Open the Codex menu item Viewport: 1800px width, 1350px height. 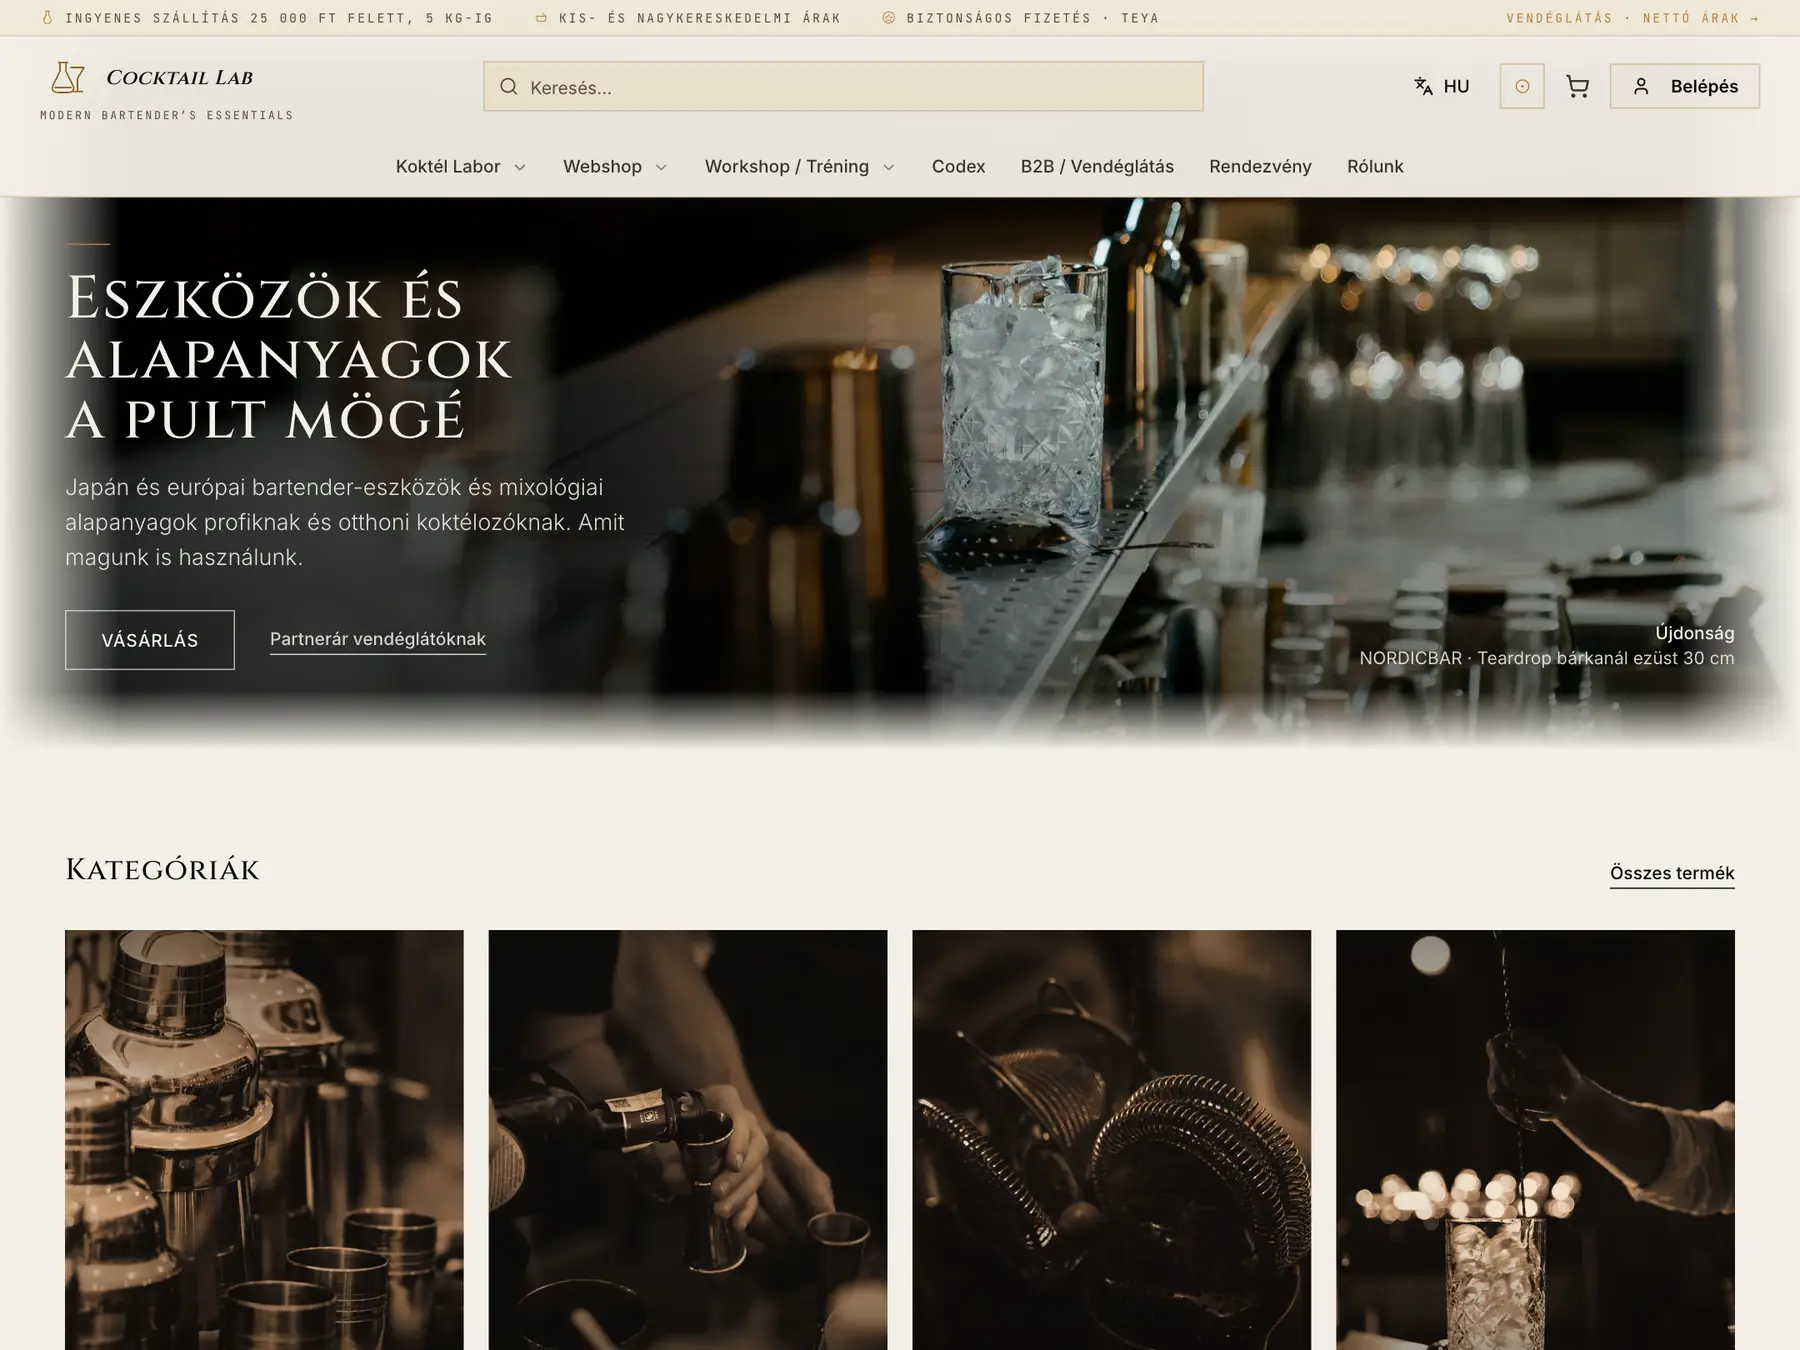[x=958, y=166]
